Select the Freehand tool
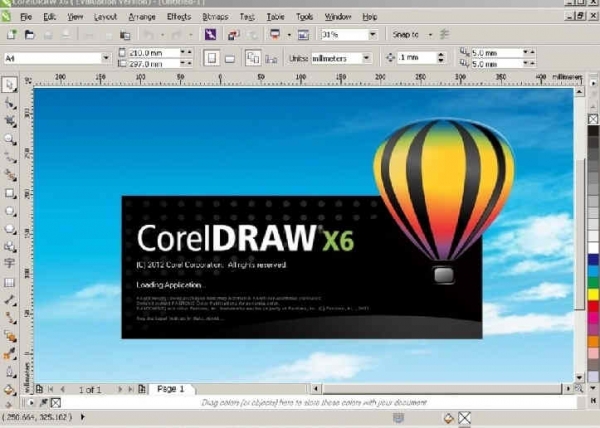This screenshot has width=600, height=428. (10, 157)
